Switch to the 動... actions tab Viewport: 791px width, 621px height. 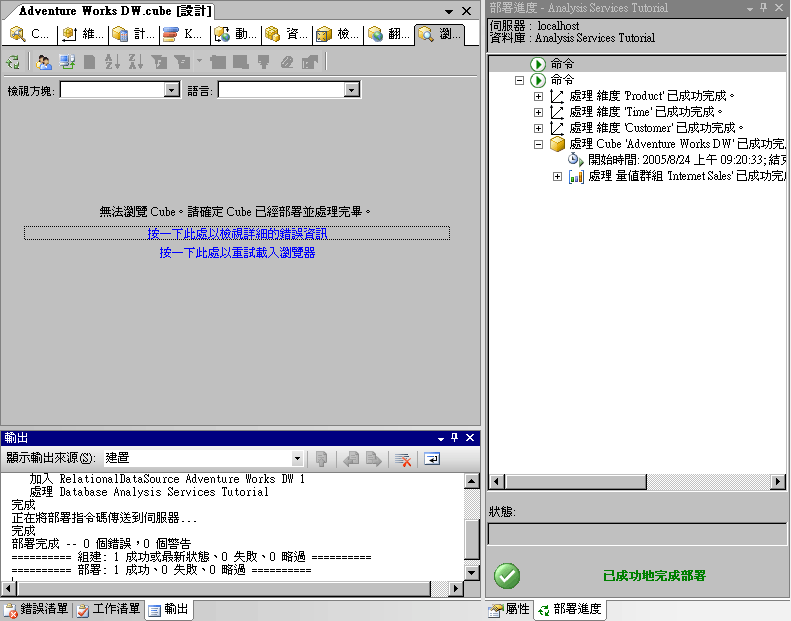[236, 34]
